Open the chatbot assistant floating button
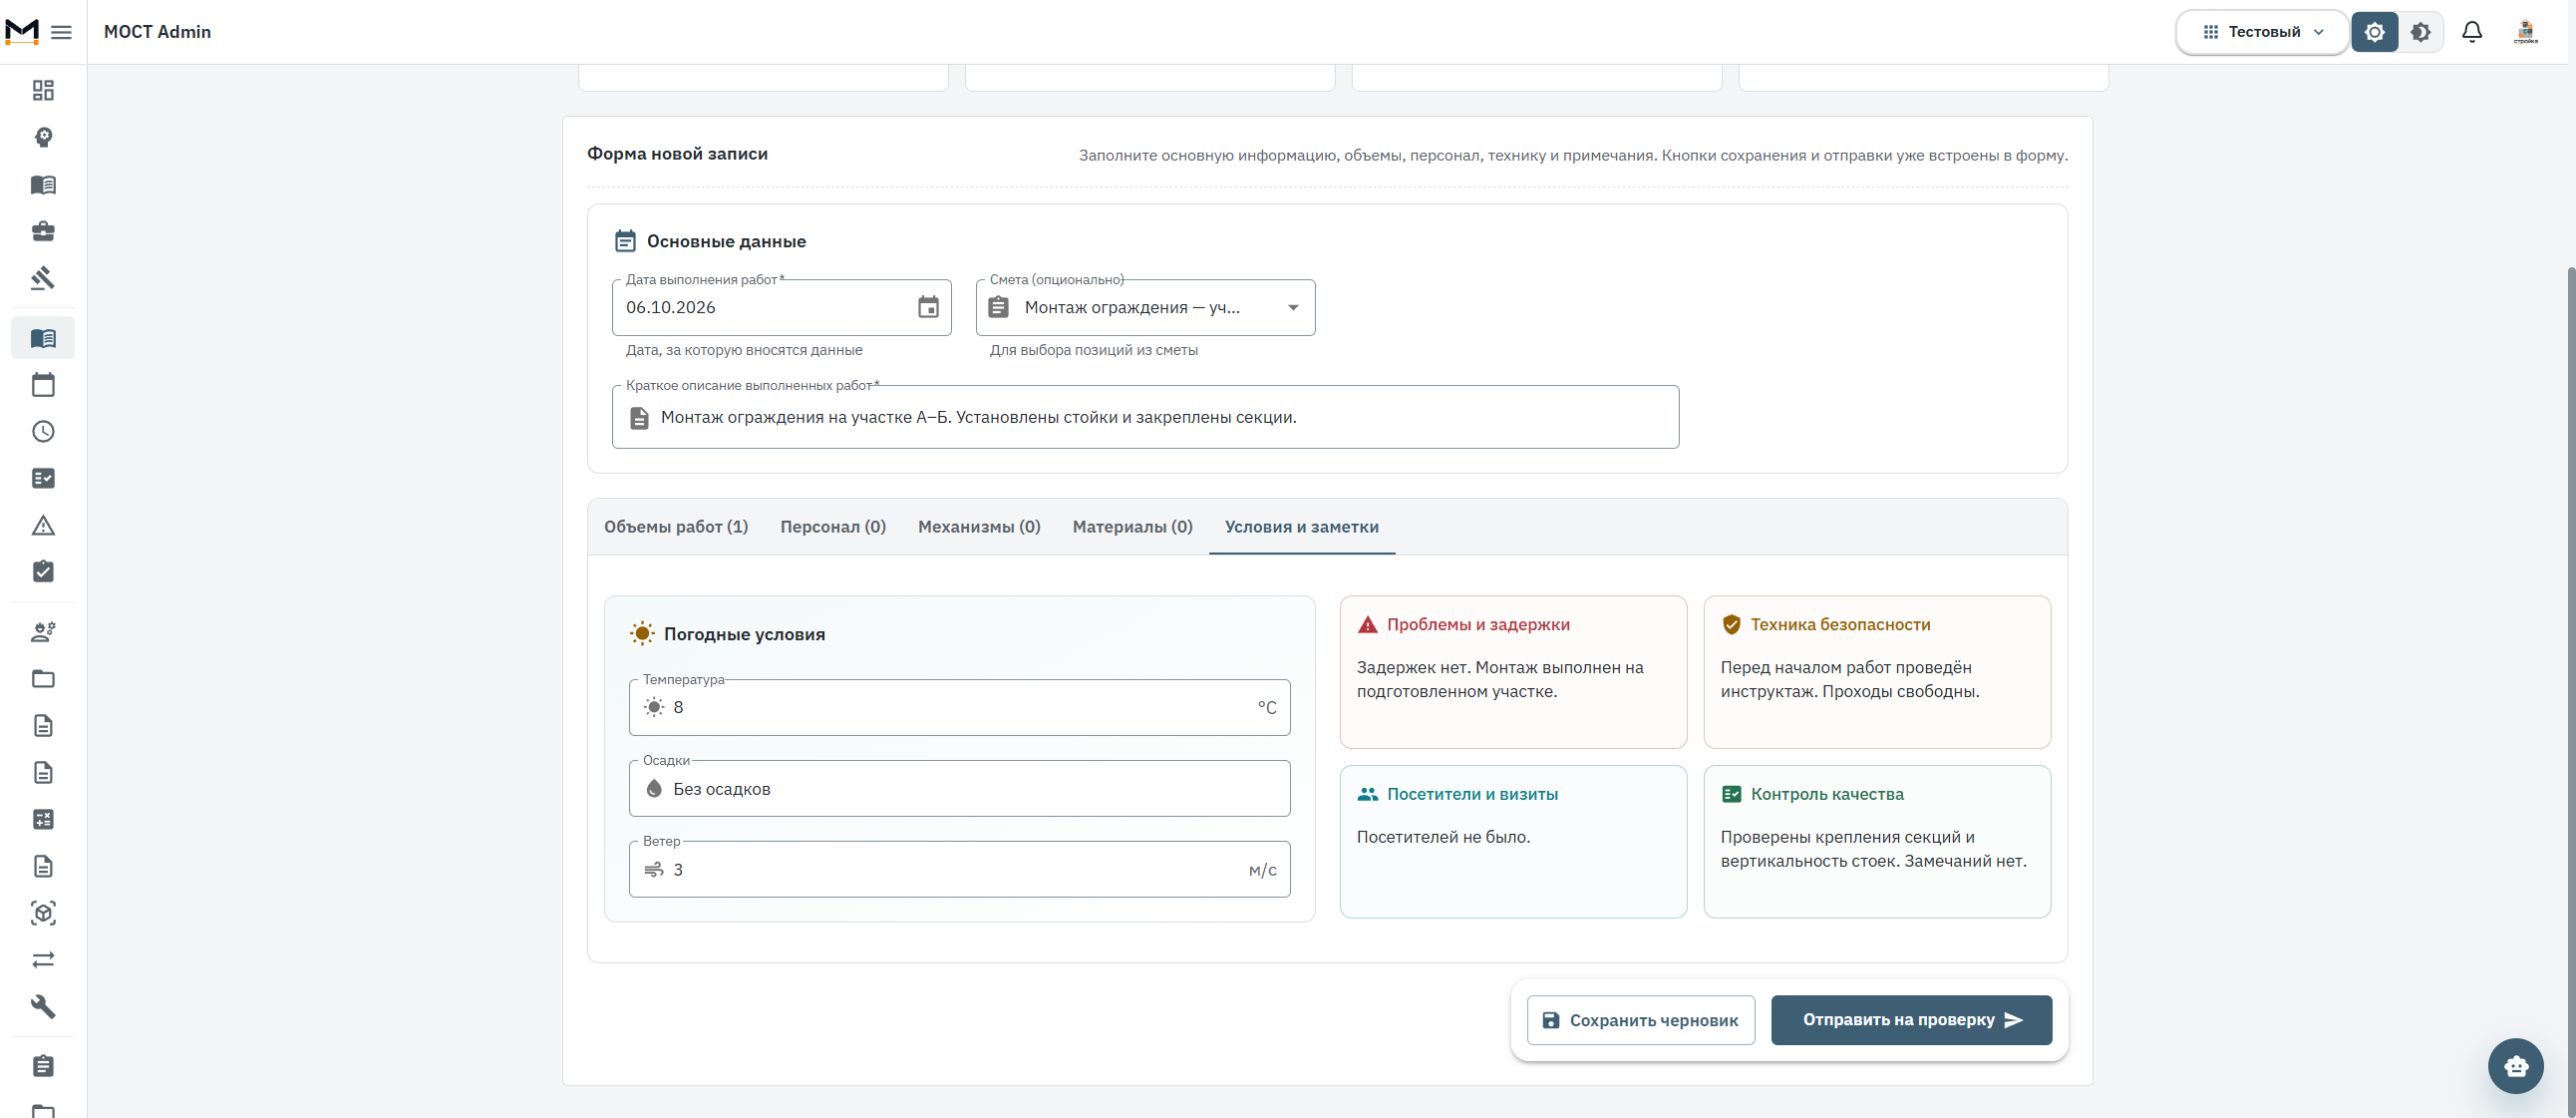 [x=2516, y=1066]
